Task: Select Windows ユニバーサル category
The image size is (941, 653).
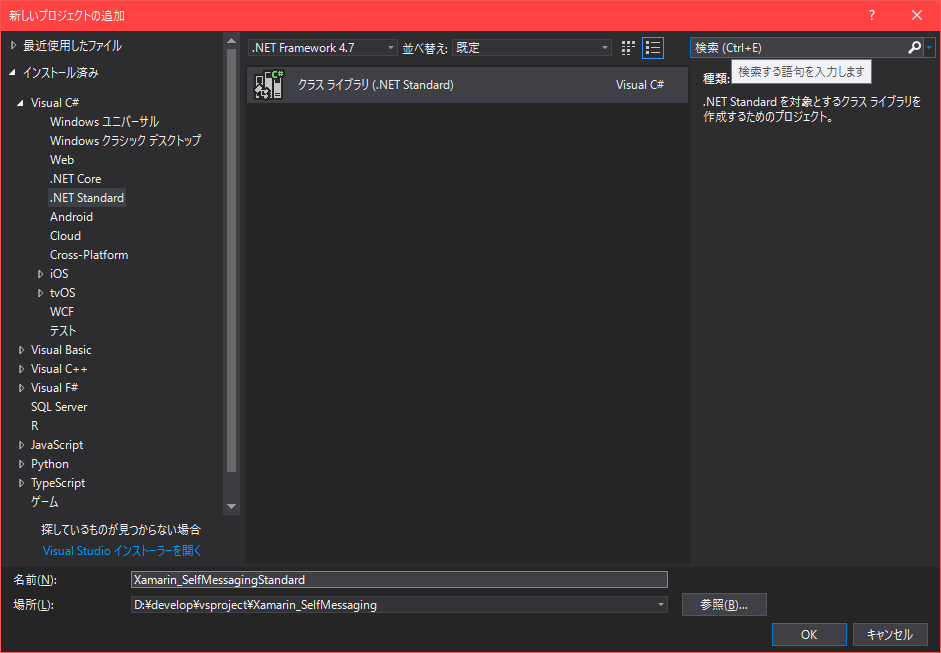Action: coord(104,121)
